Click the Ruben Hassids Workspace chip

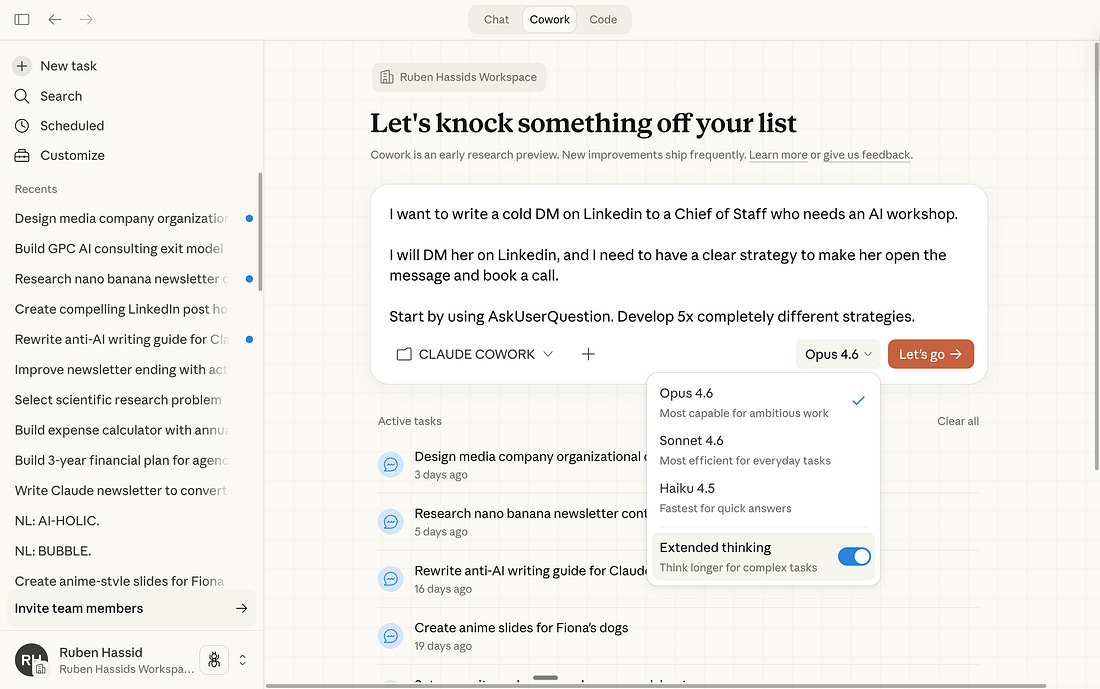(459, 77)
